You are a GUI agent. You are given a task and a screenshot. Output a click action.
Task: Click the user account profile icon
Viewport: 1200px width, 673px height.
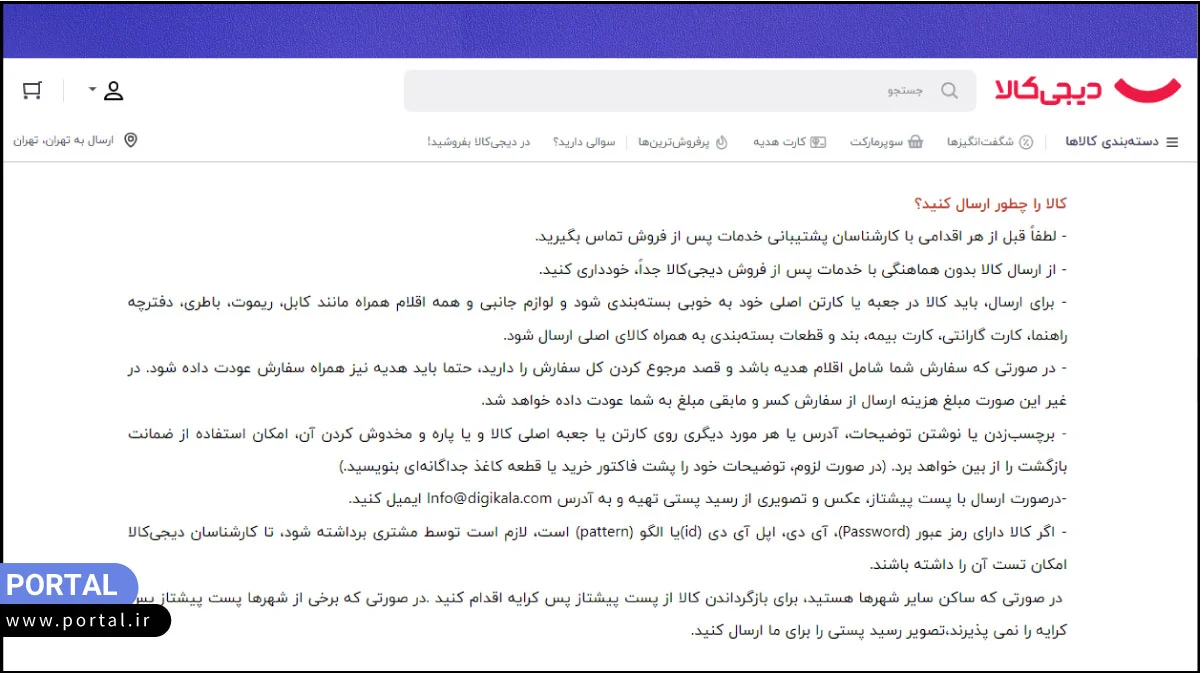click(x=114, y=90)
